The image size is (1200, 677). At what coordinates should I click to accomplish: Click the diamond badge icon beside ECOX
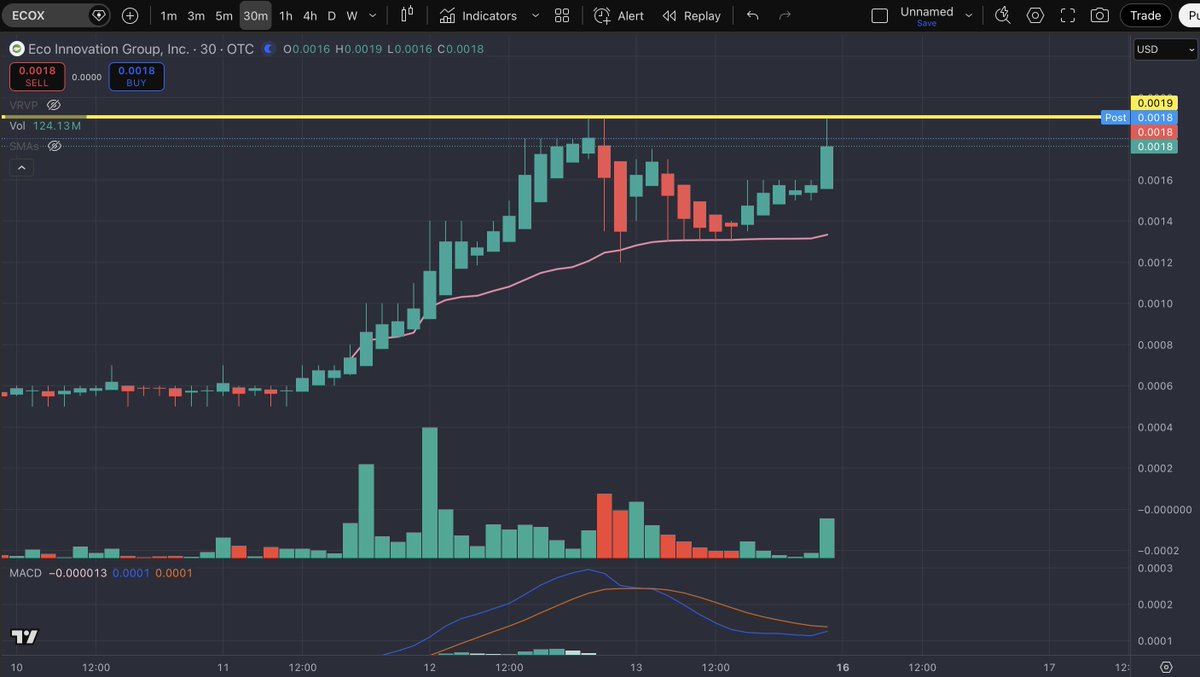[x=98, y=16]
